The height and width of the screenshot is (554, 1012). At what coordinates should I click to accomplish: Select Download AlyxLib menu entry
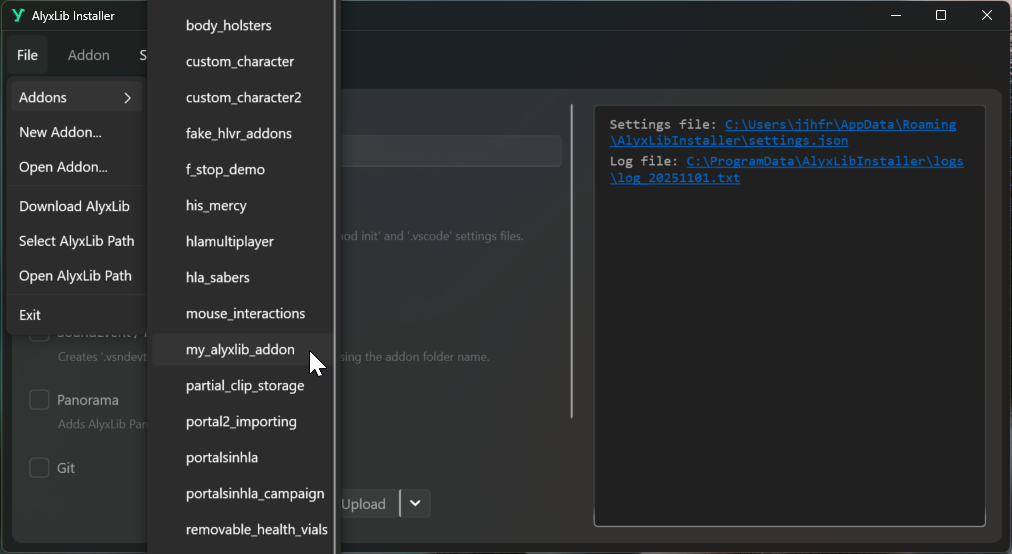[74, 206]
